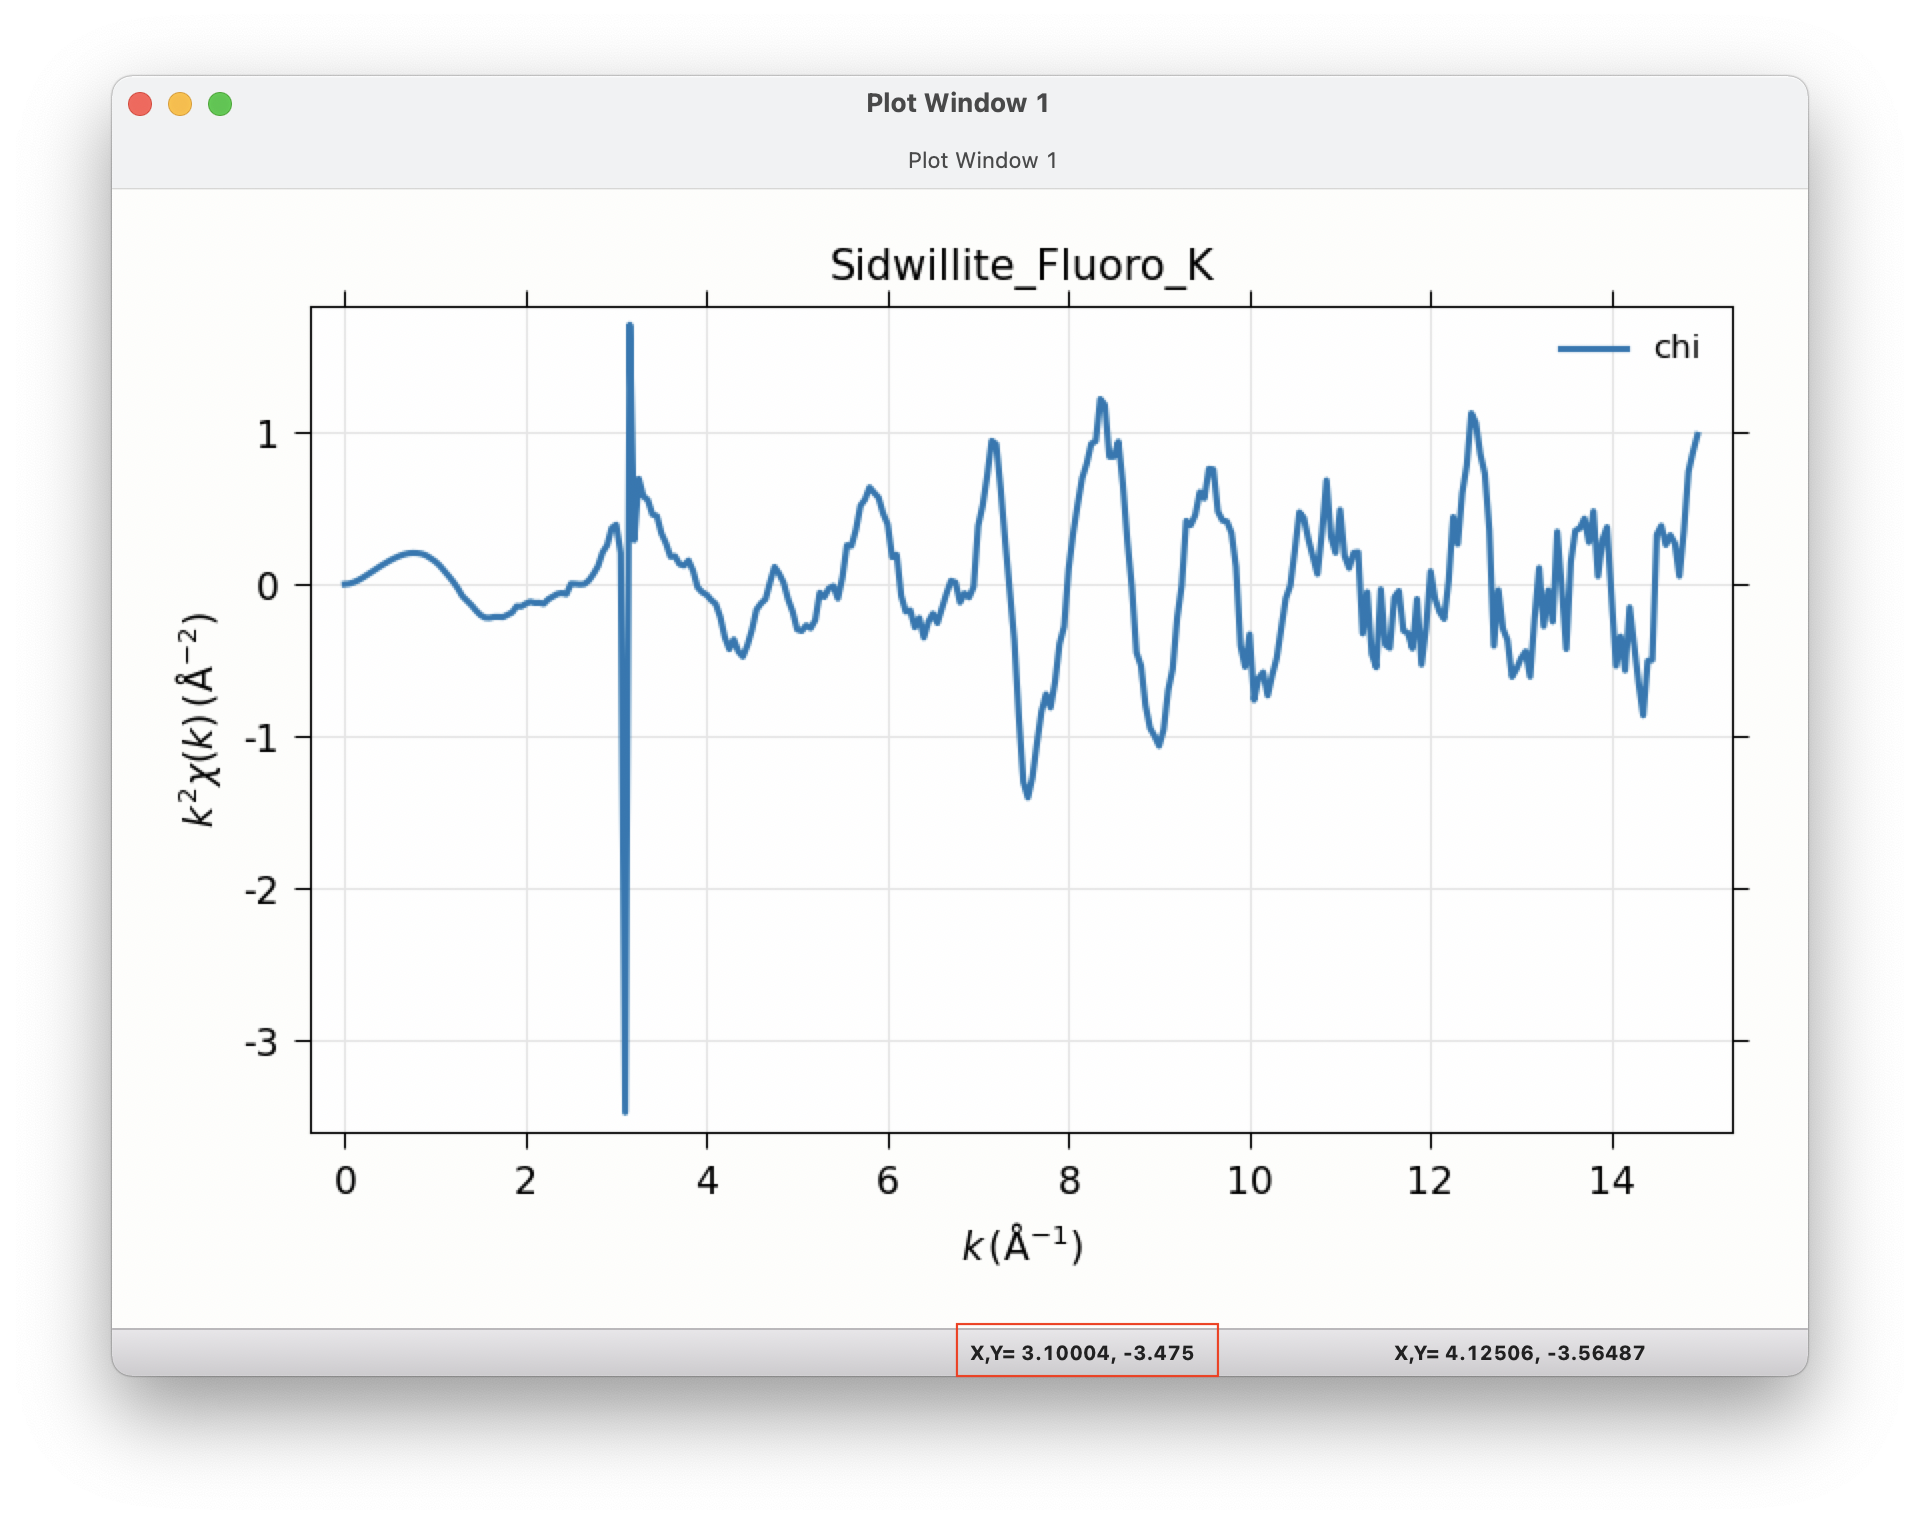This screenshot has width=1920, height=1524.
Task: Click the green zoom window button
Action: click(x=220, y=104)
